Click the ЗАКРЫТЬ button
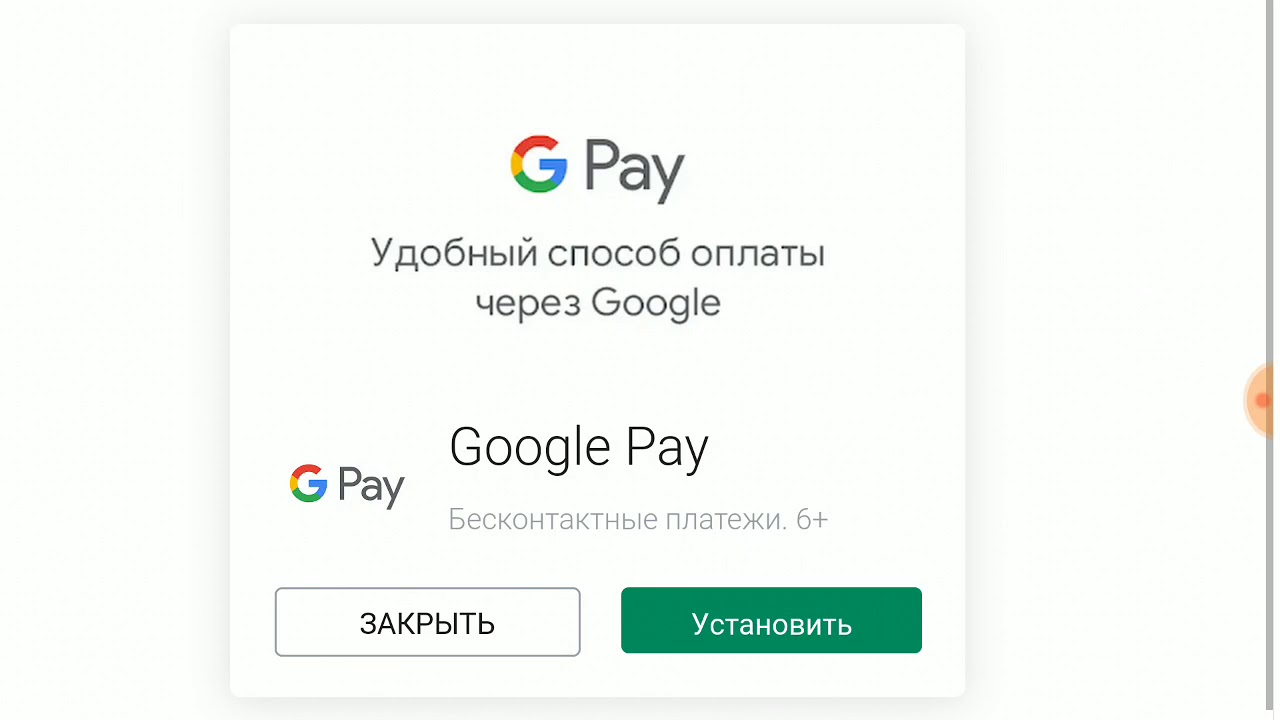Image resolution: width=1280 pixels, height=720 pixels. [427, 622]
